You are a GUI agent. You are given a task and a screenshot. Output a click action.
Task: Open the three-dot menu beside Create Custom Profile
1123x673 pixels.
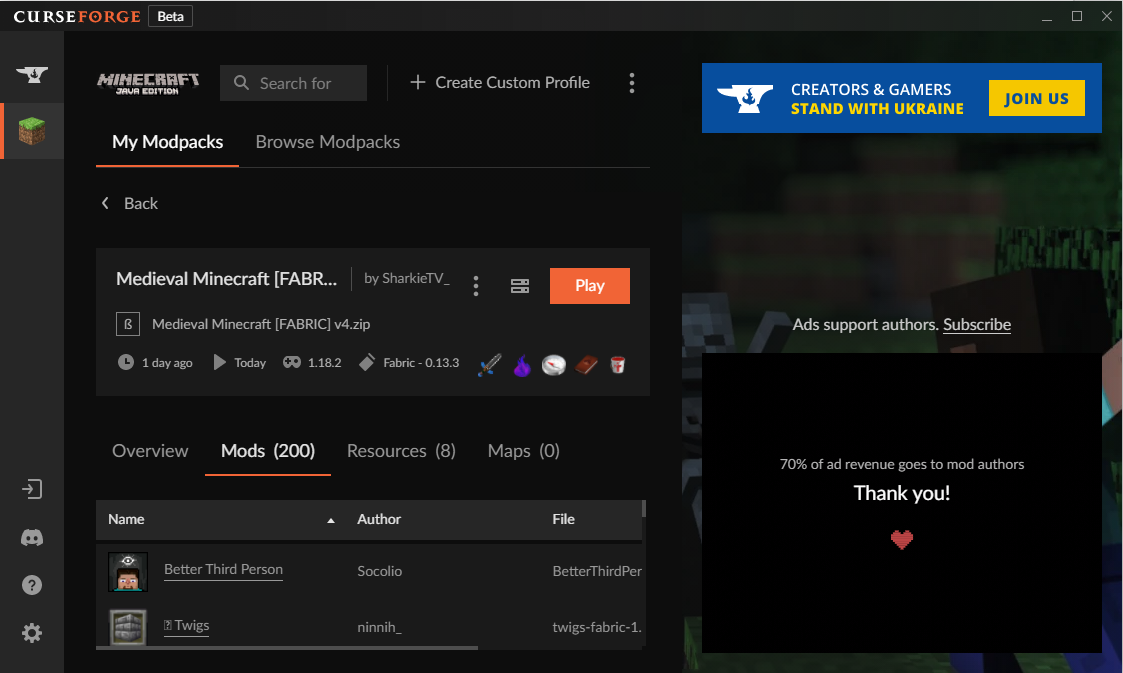pyautogui.click(x=632, y=83)
